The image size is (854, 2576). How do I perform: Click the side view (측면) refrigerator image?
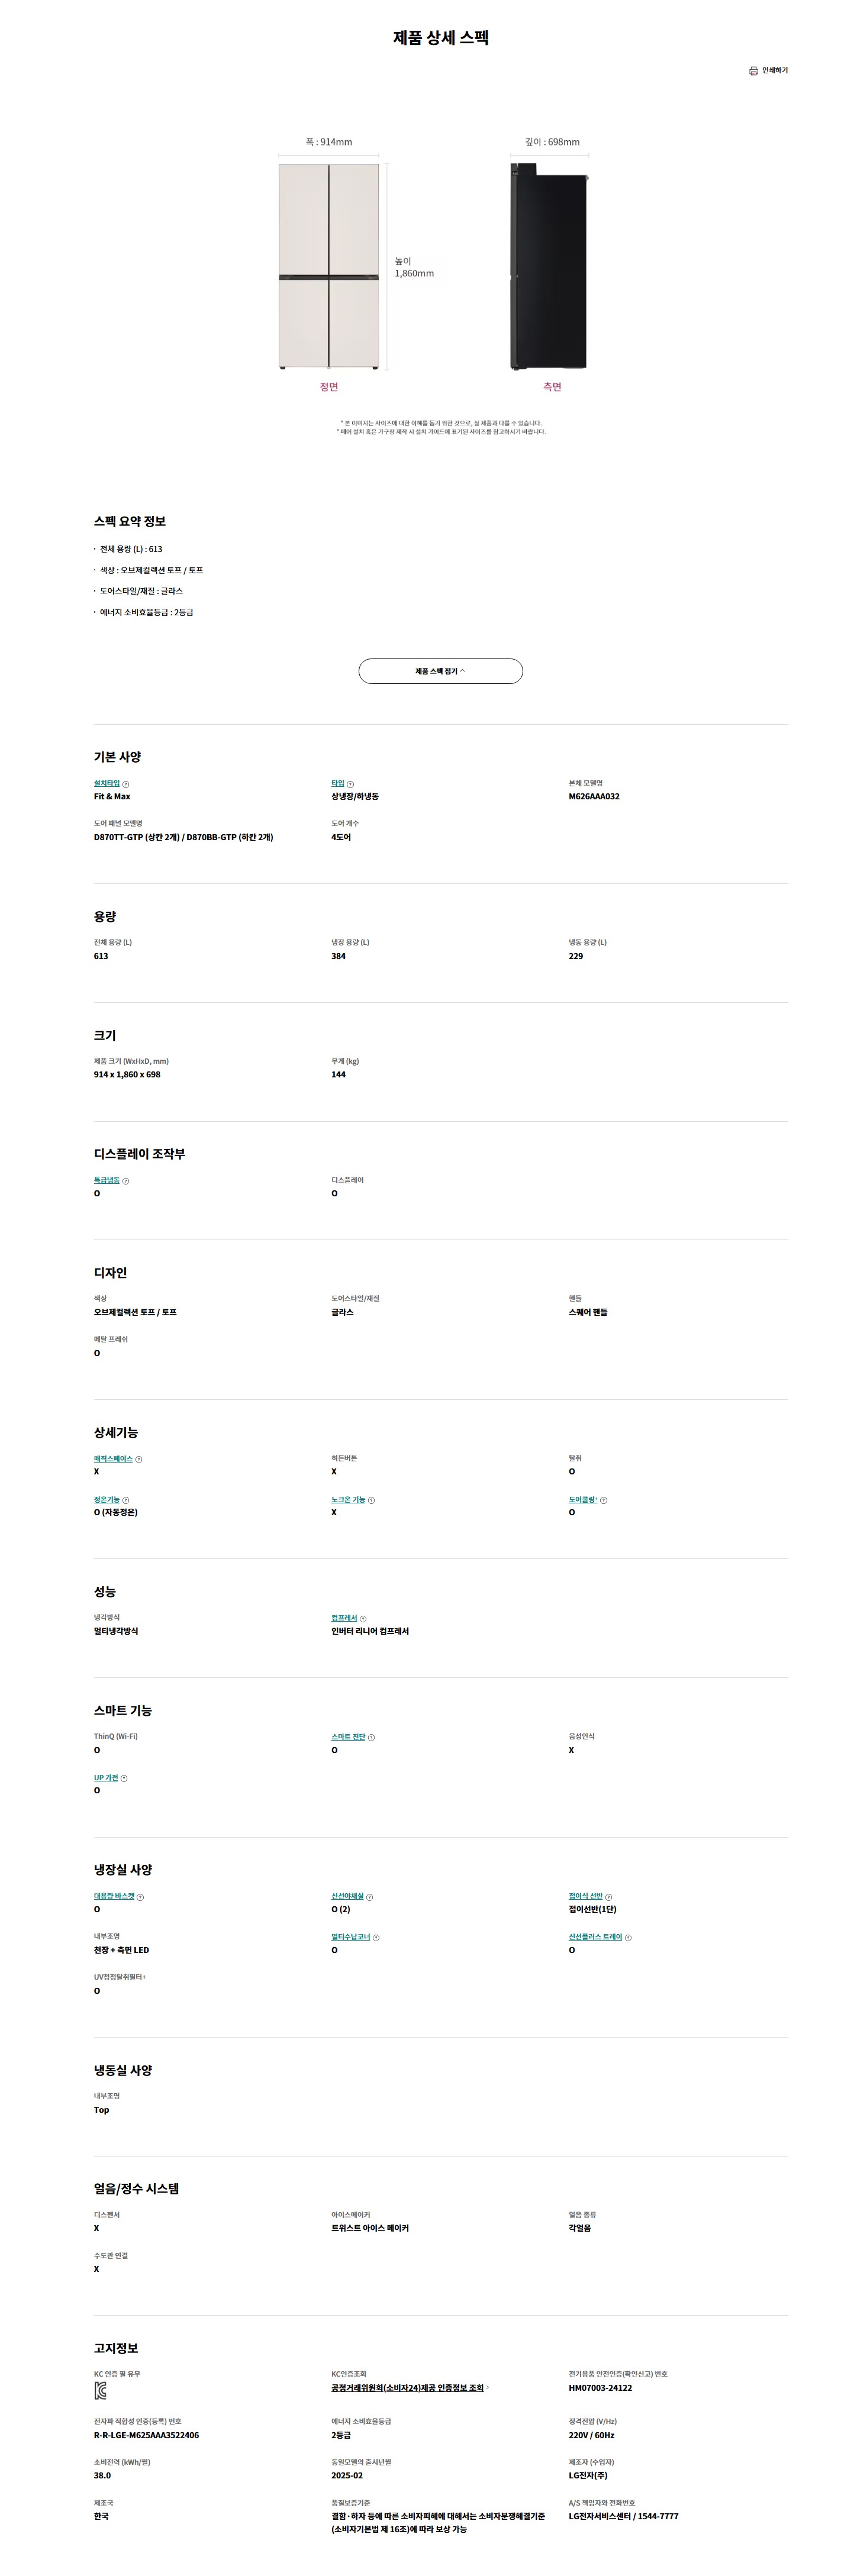pyautogui.click(x=549, y=266)
